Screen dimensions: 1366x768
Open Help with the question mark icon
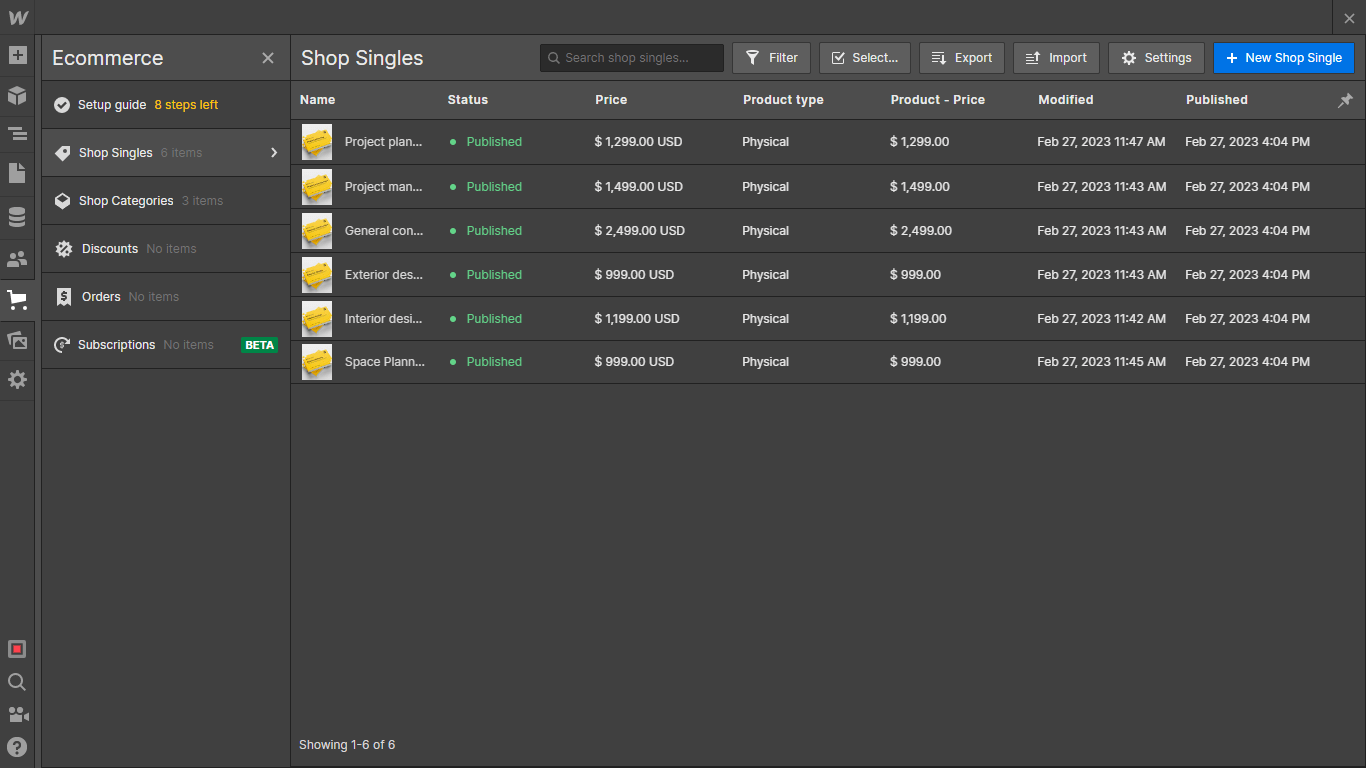click(16, 747)
